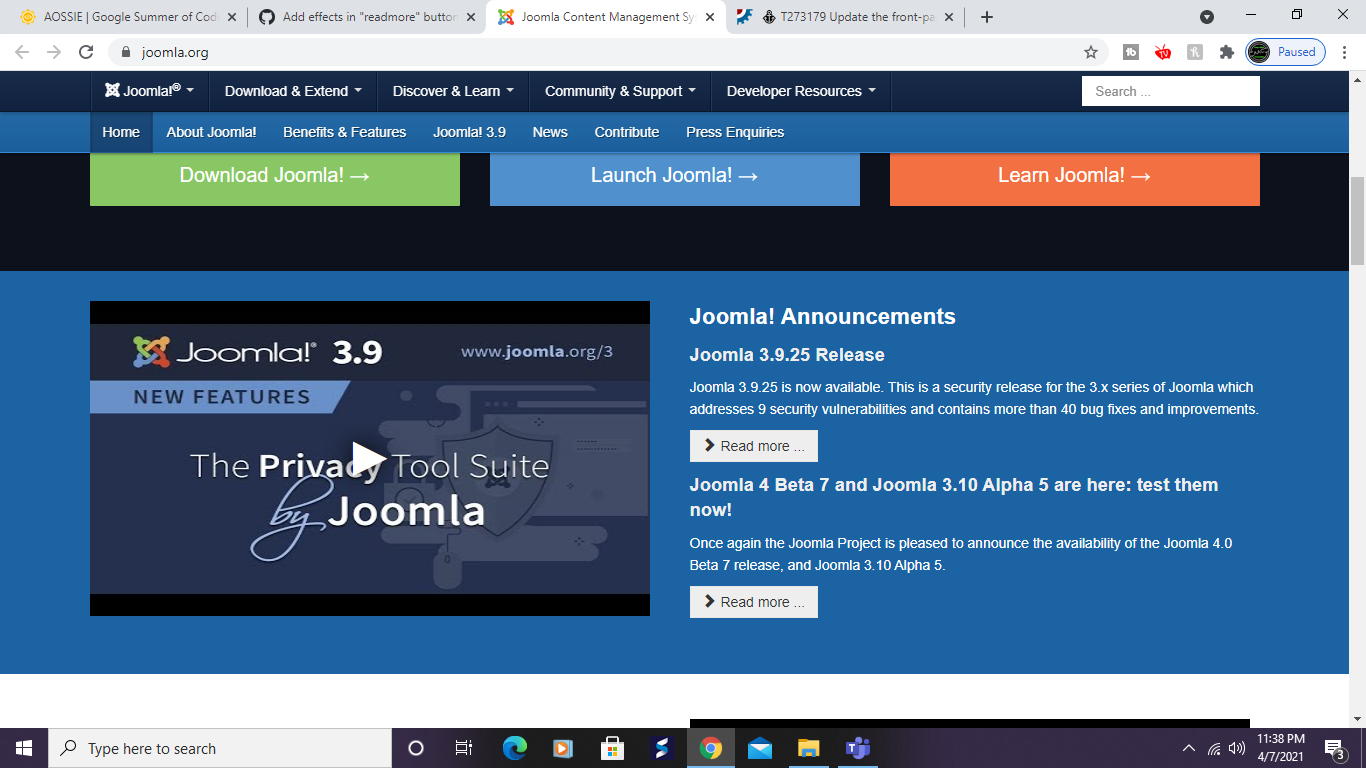Screen dimensions: 1366x768
Task: Open a new browser tab
Action: tap(987, 17)
